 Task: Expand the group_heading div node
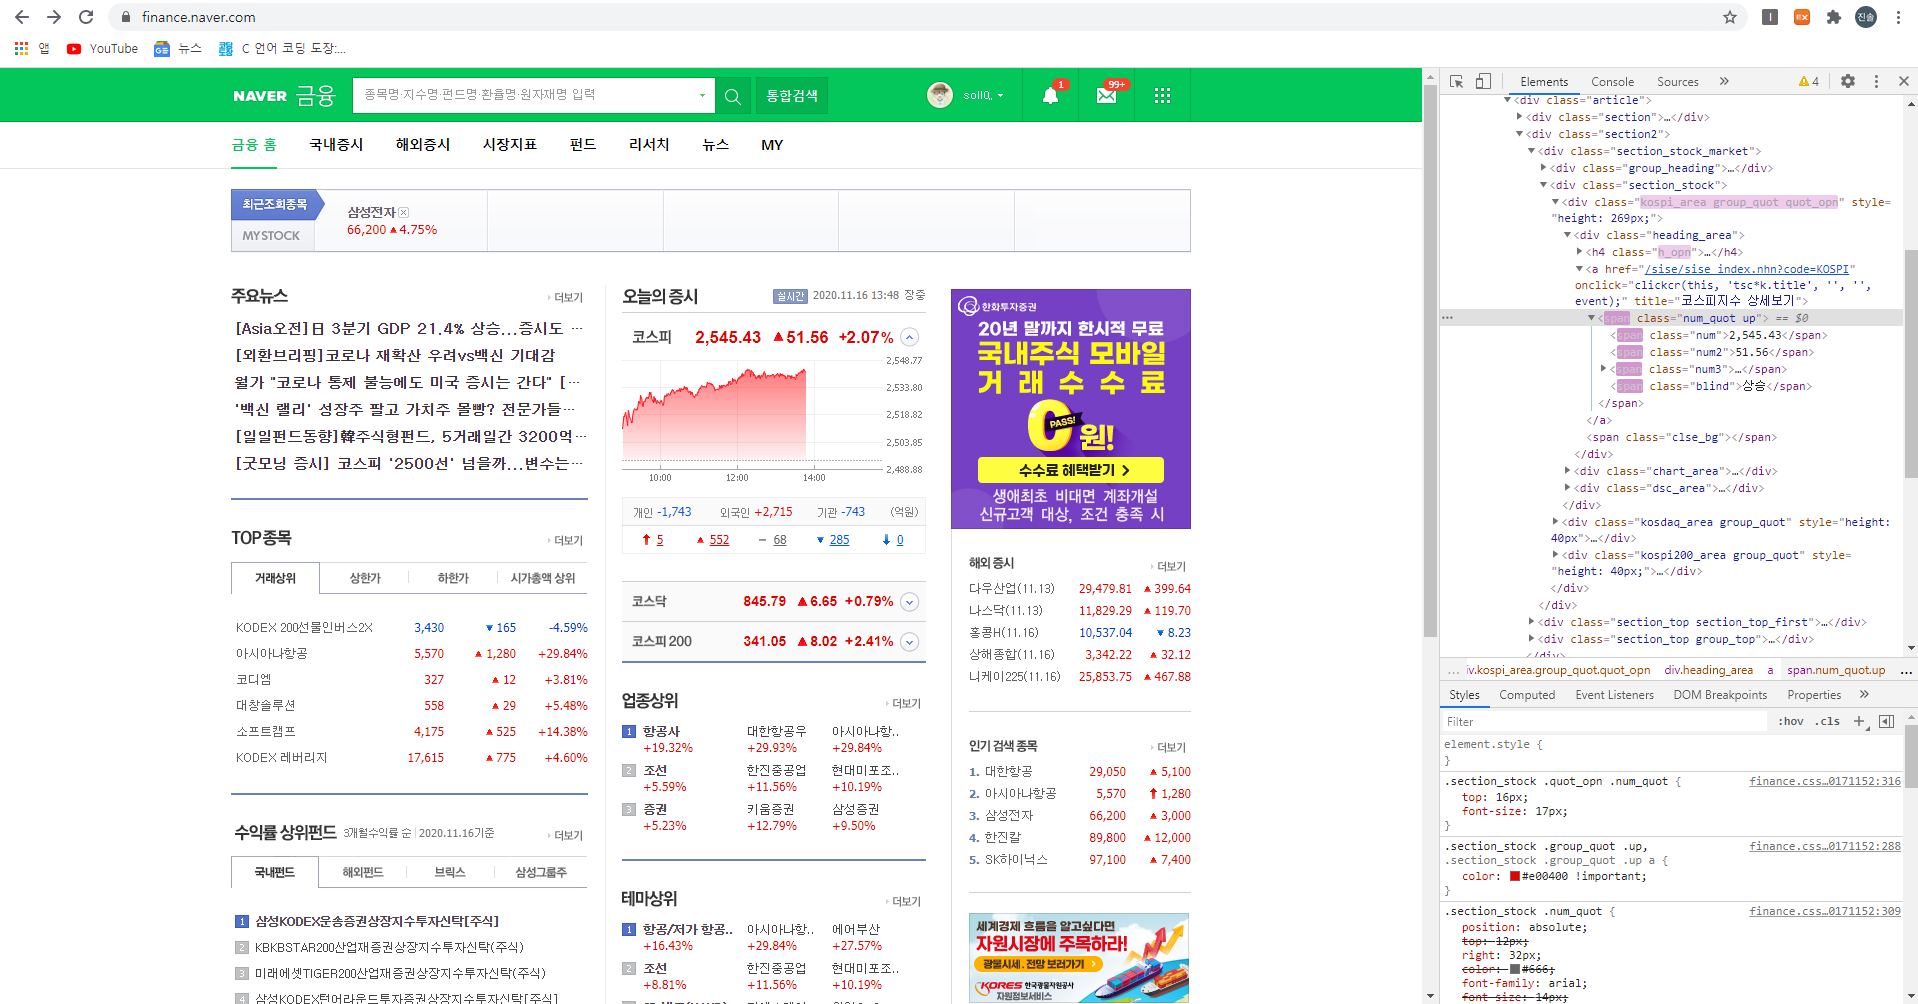click(x=1544, y=168)
